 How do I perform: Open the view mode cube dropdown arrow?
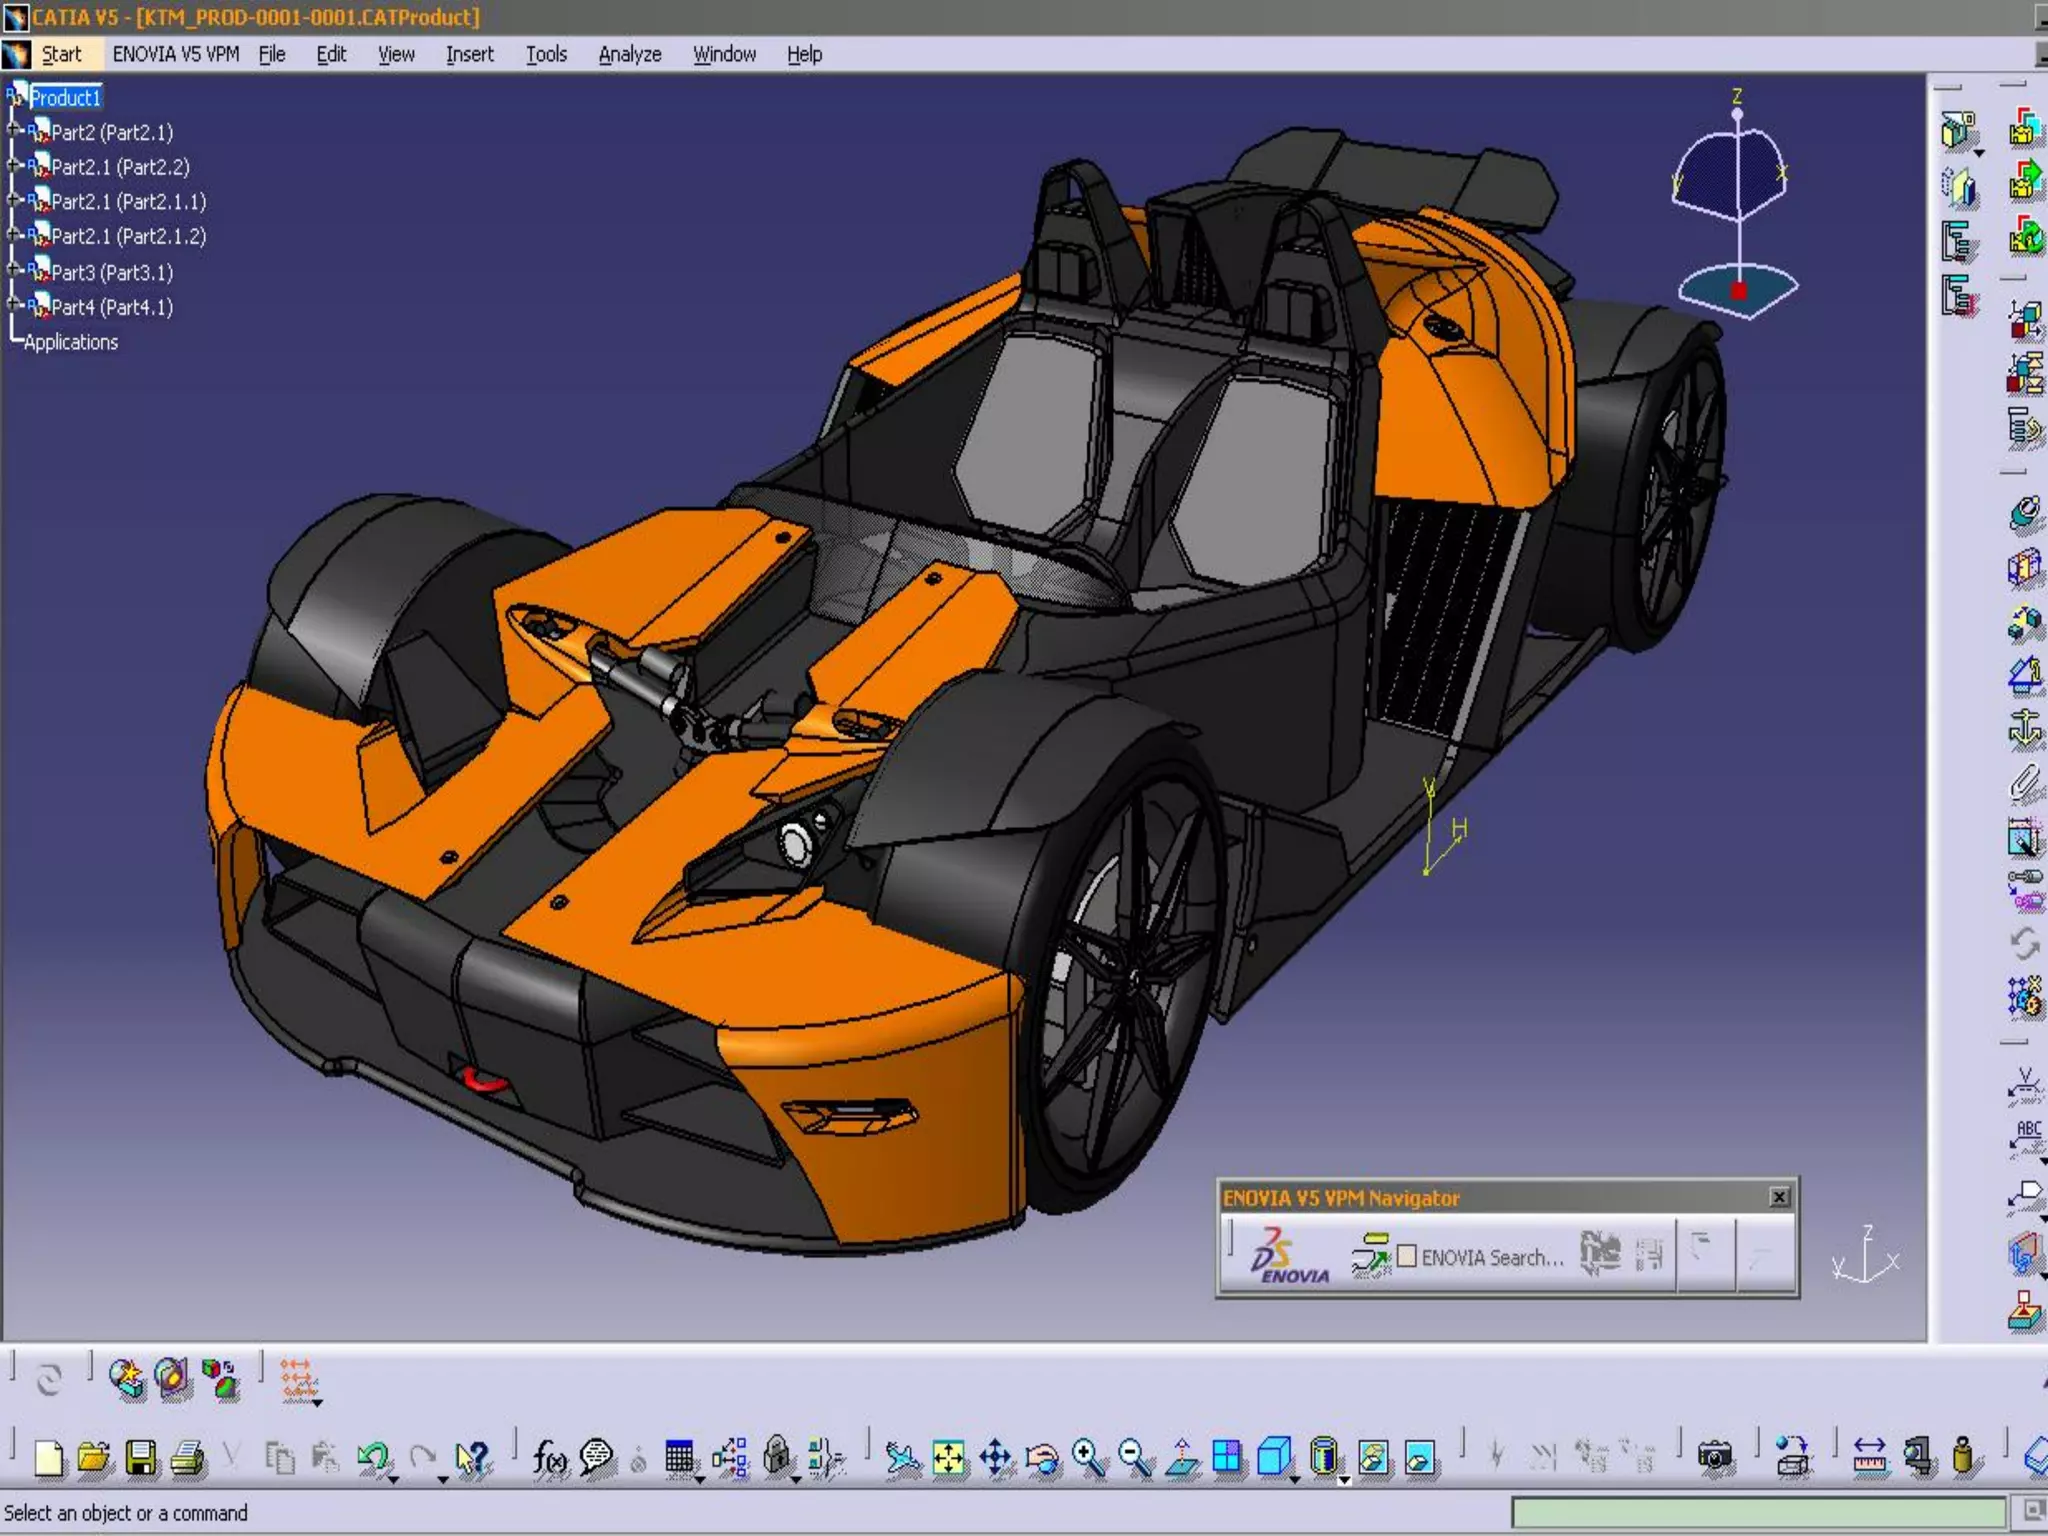(1296, 1479)
